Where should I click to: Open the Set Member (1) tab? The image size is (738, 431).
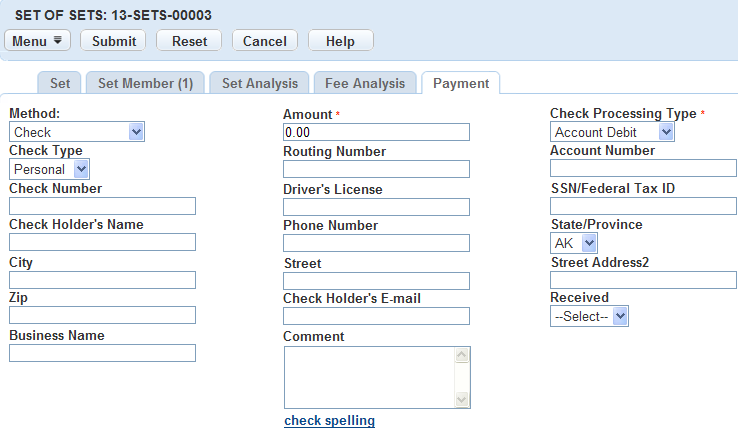coord(146,84)
